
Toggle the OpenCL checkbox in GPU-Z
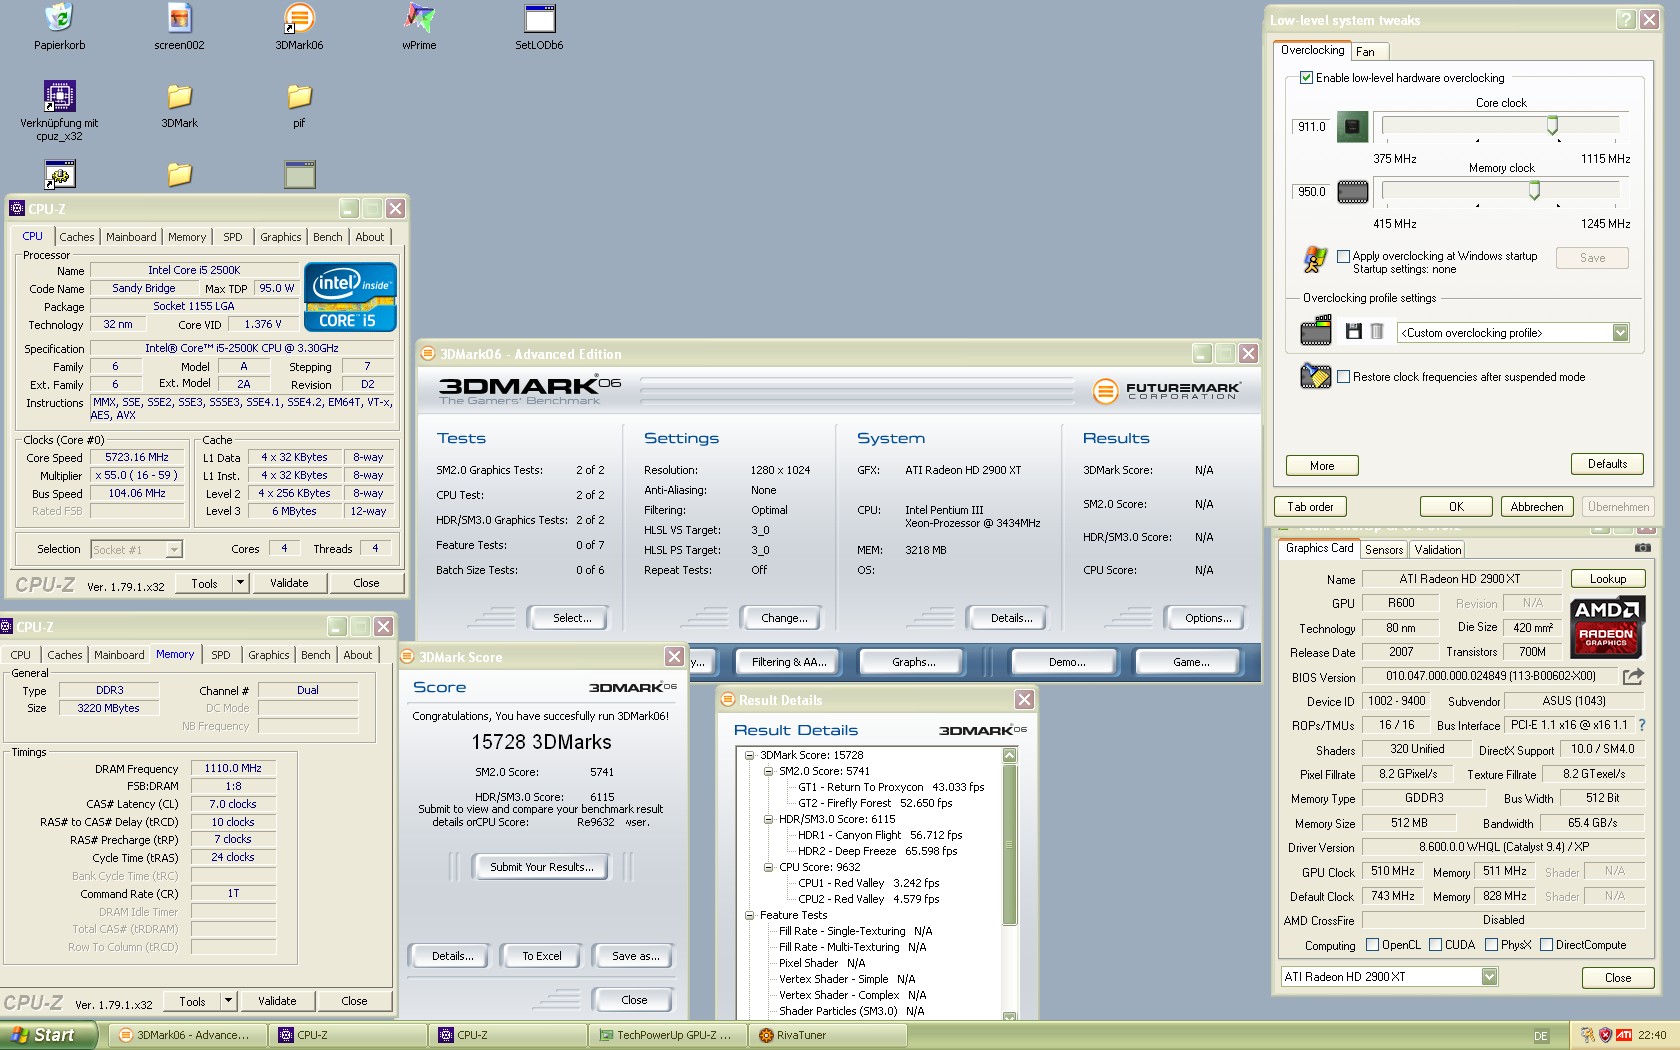click(1373, 945)
